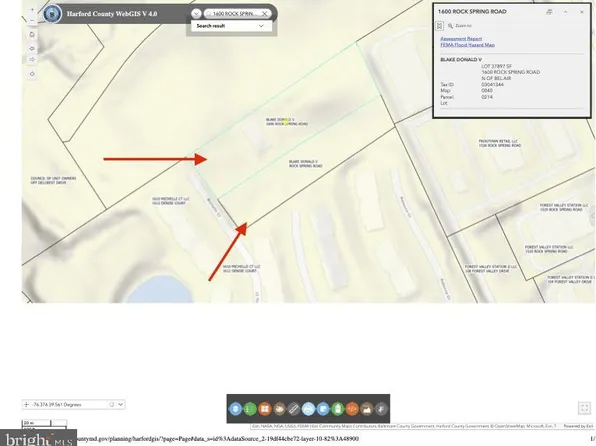This screenshot has width=596, height=446.
Task: Go forward to the next map extent
Action: pyautogui.click(x=32, y=59)
